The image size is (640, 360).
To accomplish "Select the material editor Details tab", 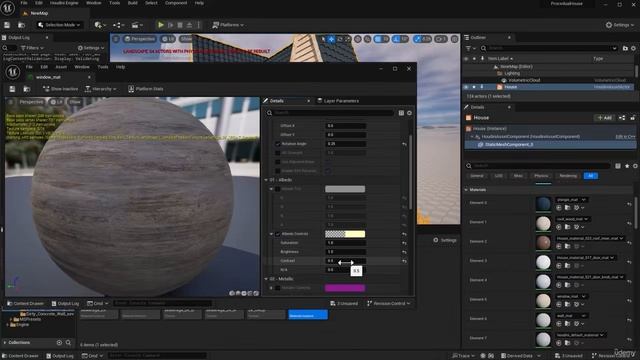I will [277, 100].
